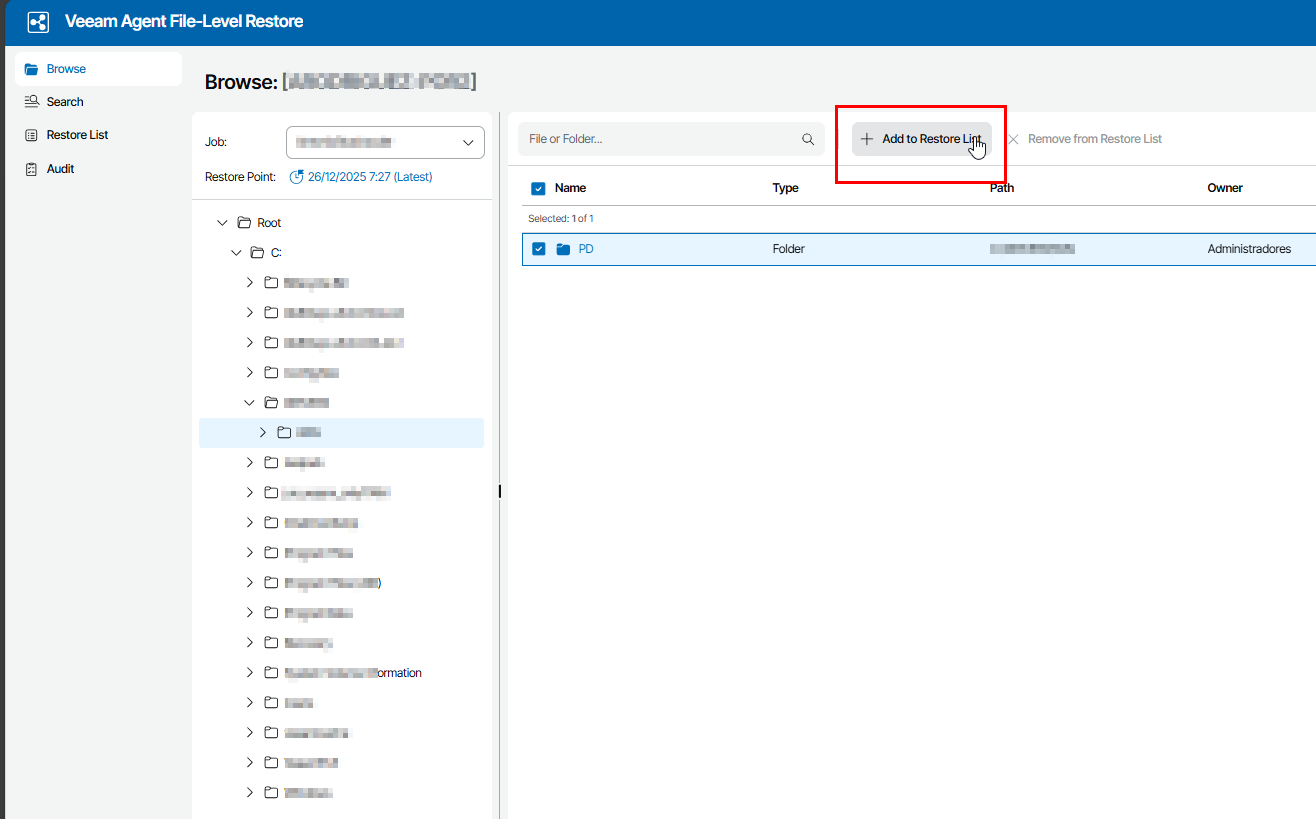Image resolution: width=1316 pixels, height=819 pixels.
Task: Click the PD folder icon
Action: 563,249
